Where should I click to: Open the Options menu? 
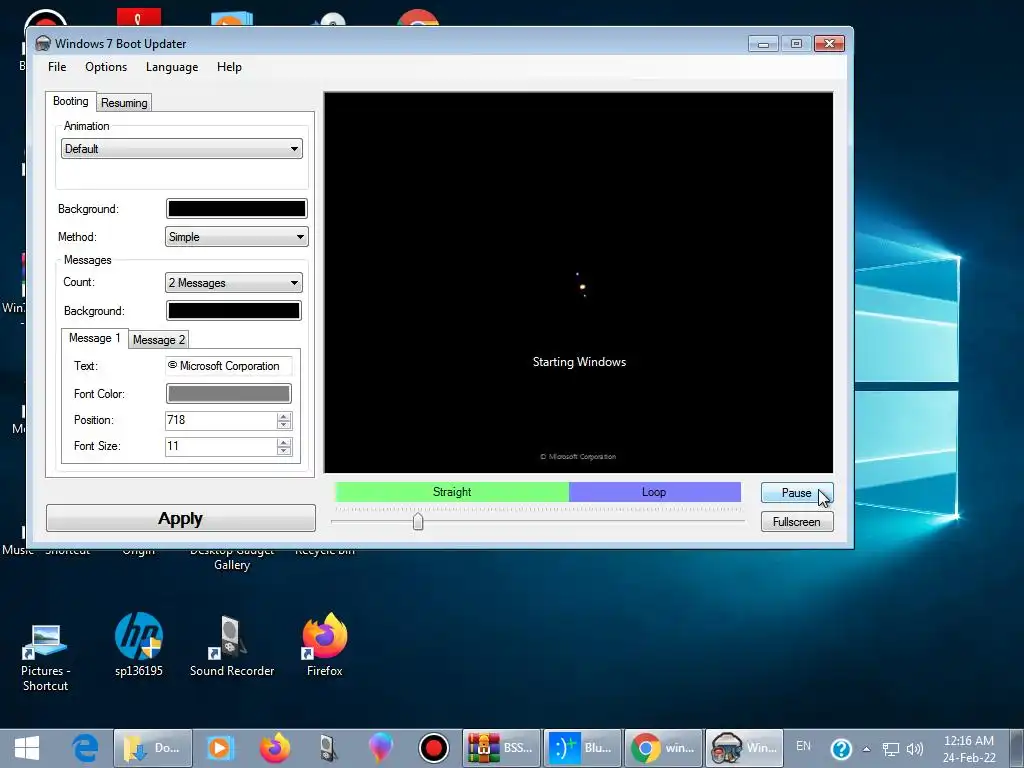tap(106, 67)
